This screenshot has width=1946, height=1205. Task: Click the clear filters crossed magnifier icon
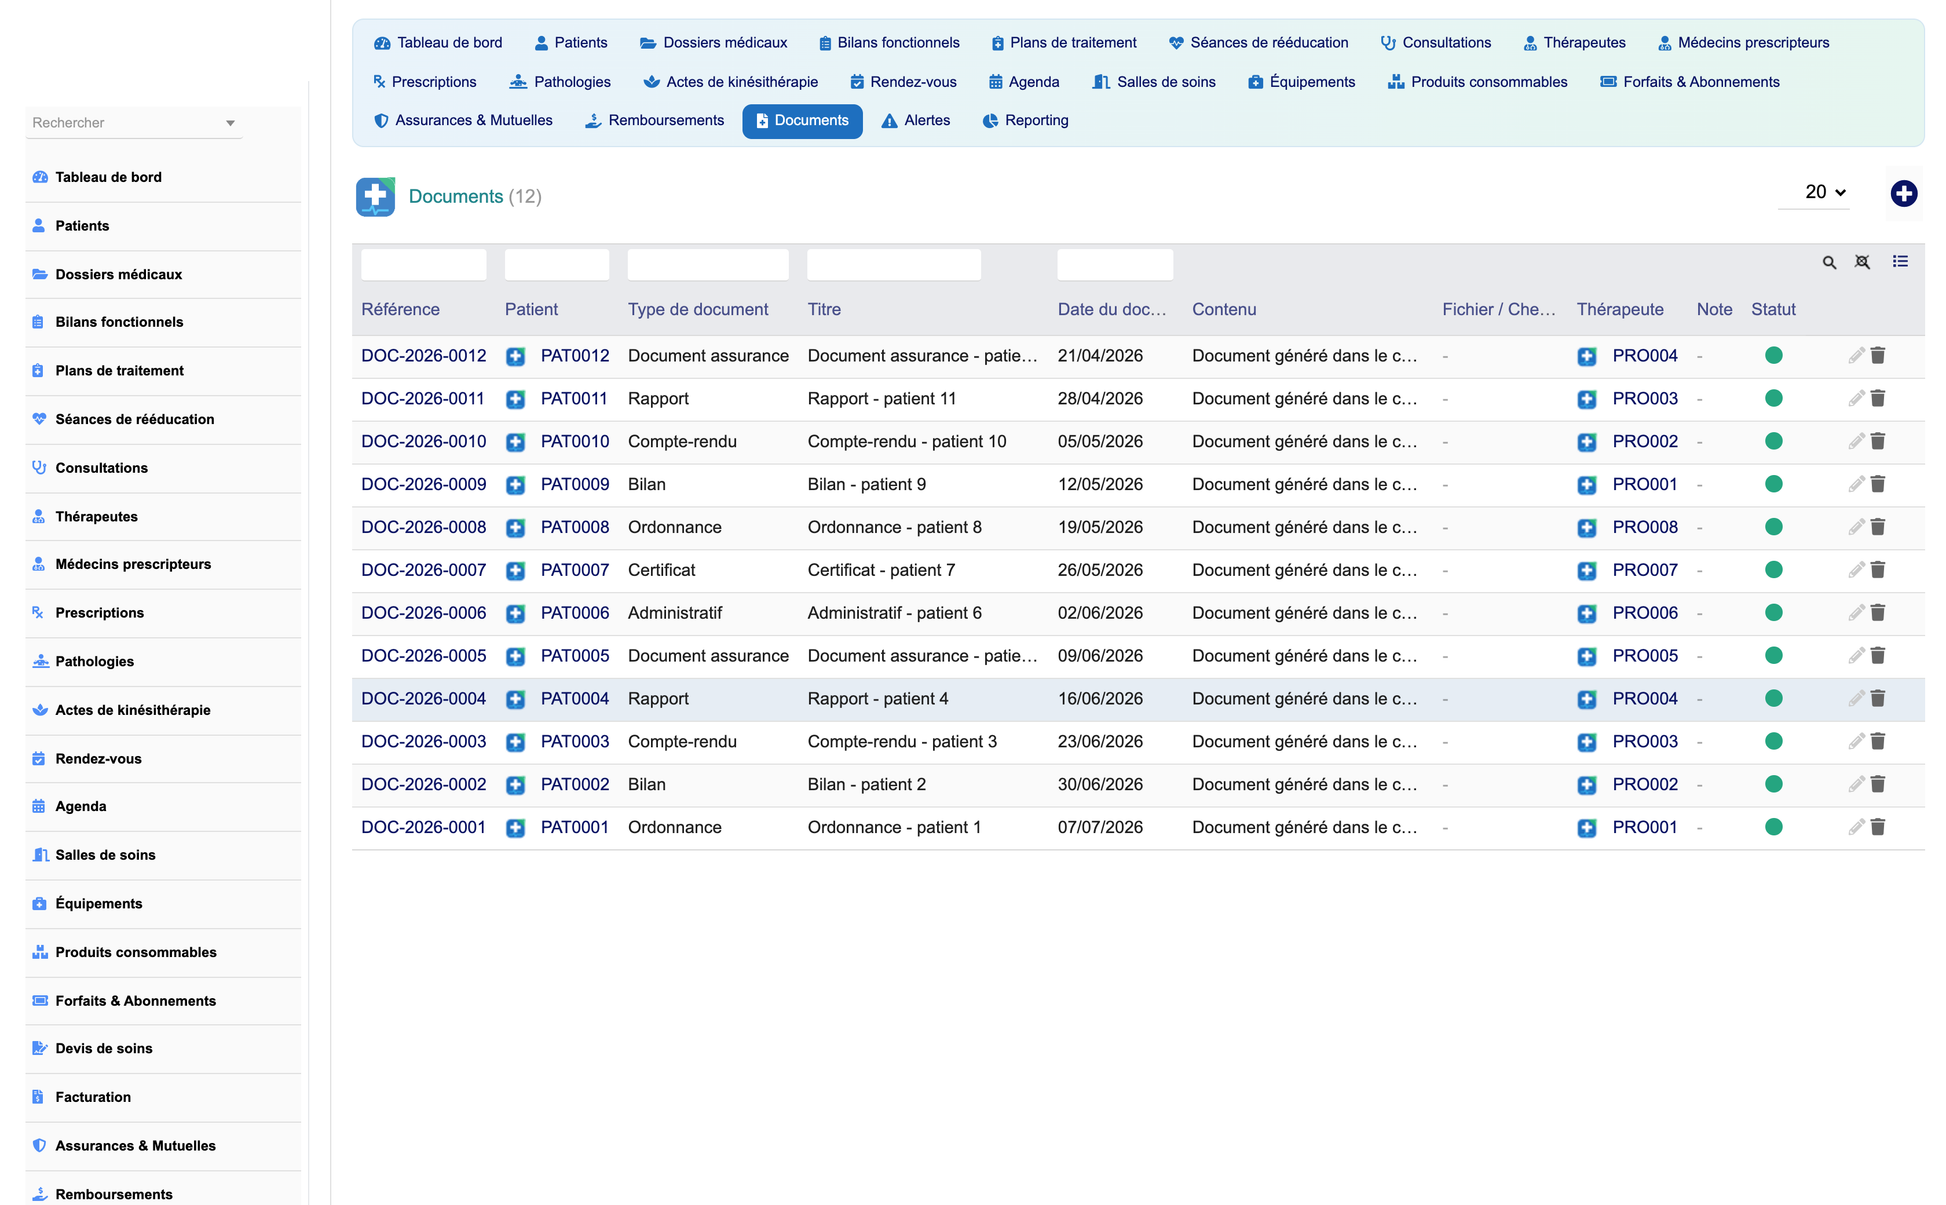[1862, 262]
